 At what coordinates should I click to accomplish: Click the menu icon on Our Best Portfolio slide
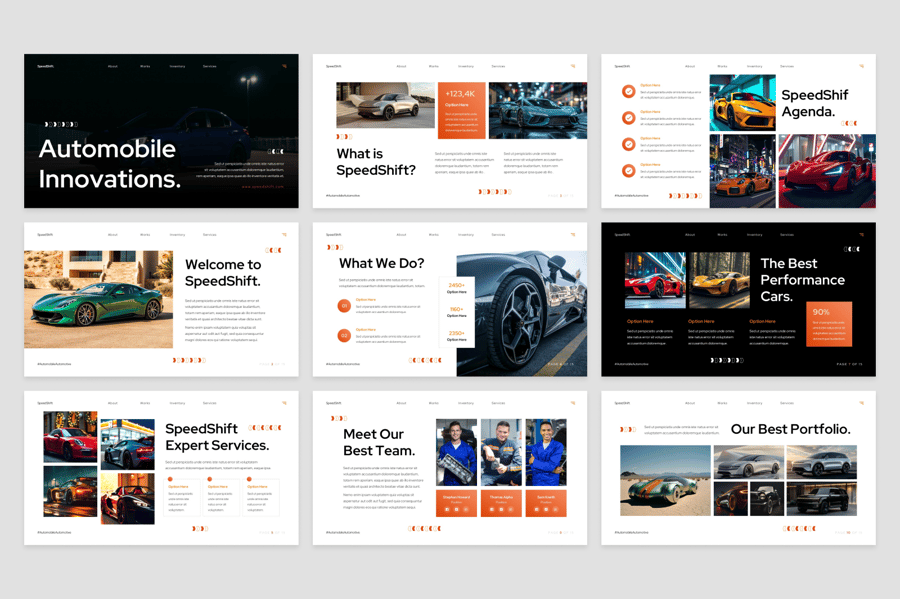pos(861,403)
